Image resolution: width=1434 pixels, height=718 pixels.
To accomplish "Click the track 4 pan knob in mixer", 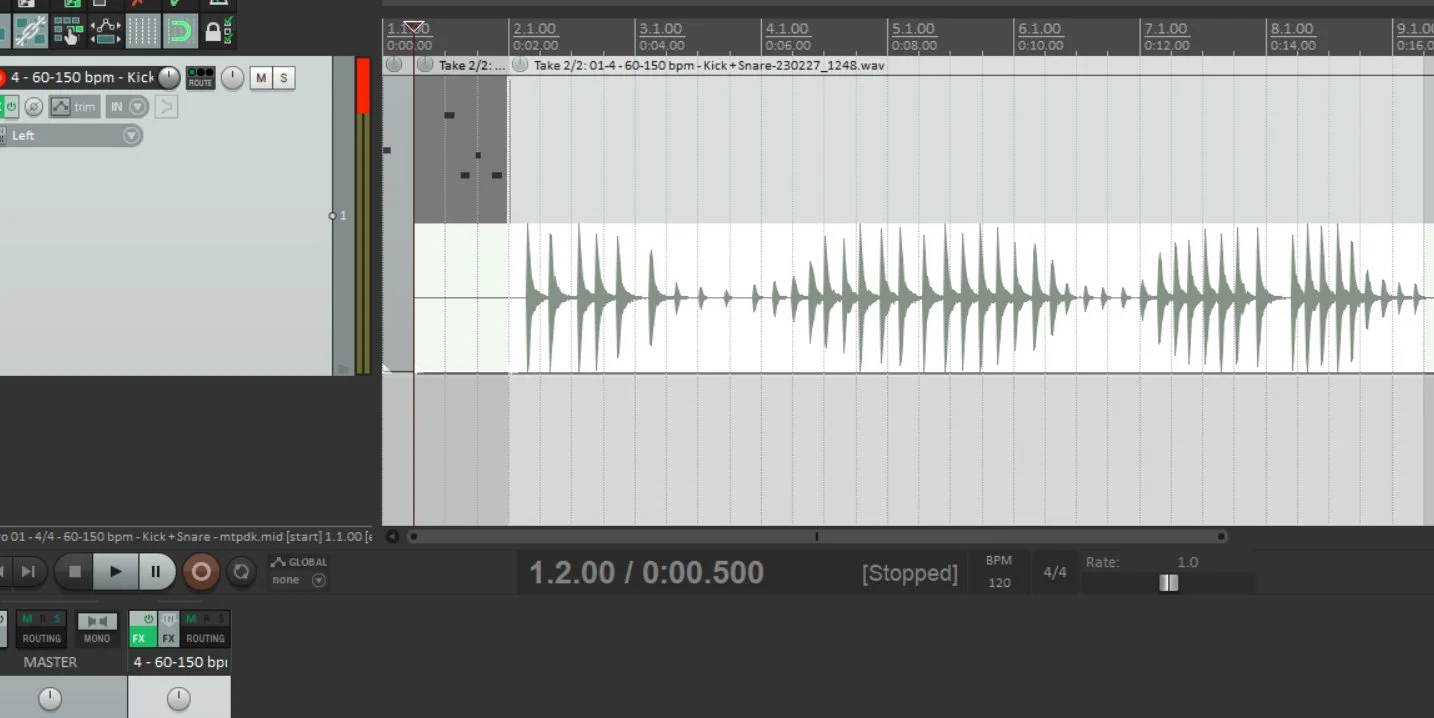I will pos(178,699).
